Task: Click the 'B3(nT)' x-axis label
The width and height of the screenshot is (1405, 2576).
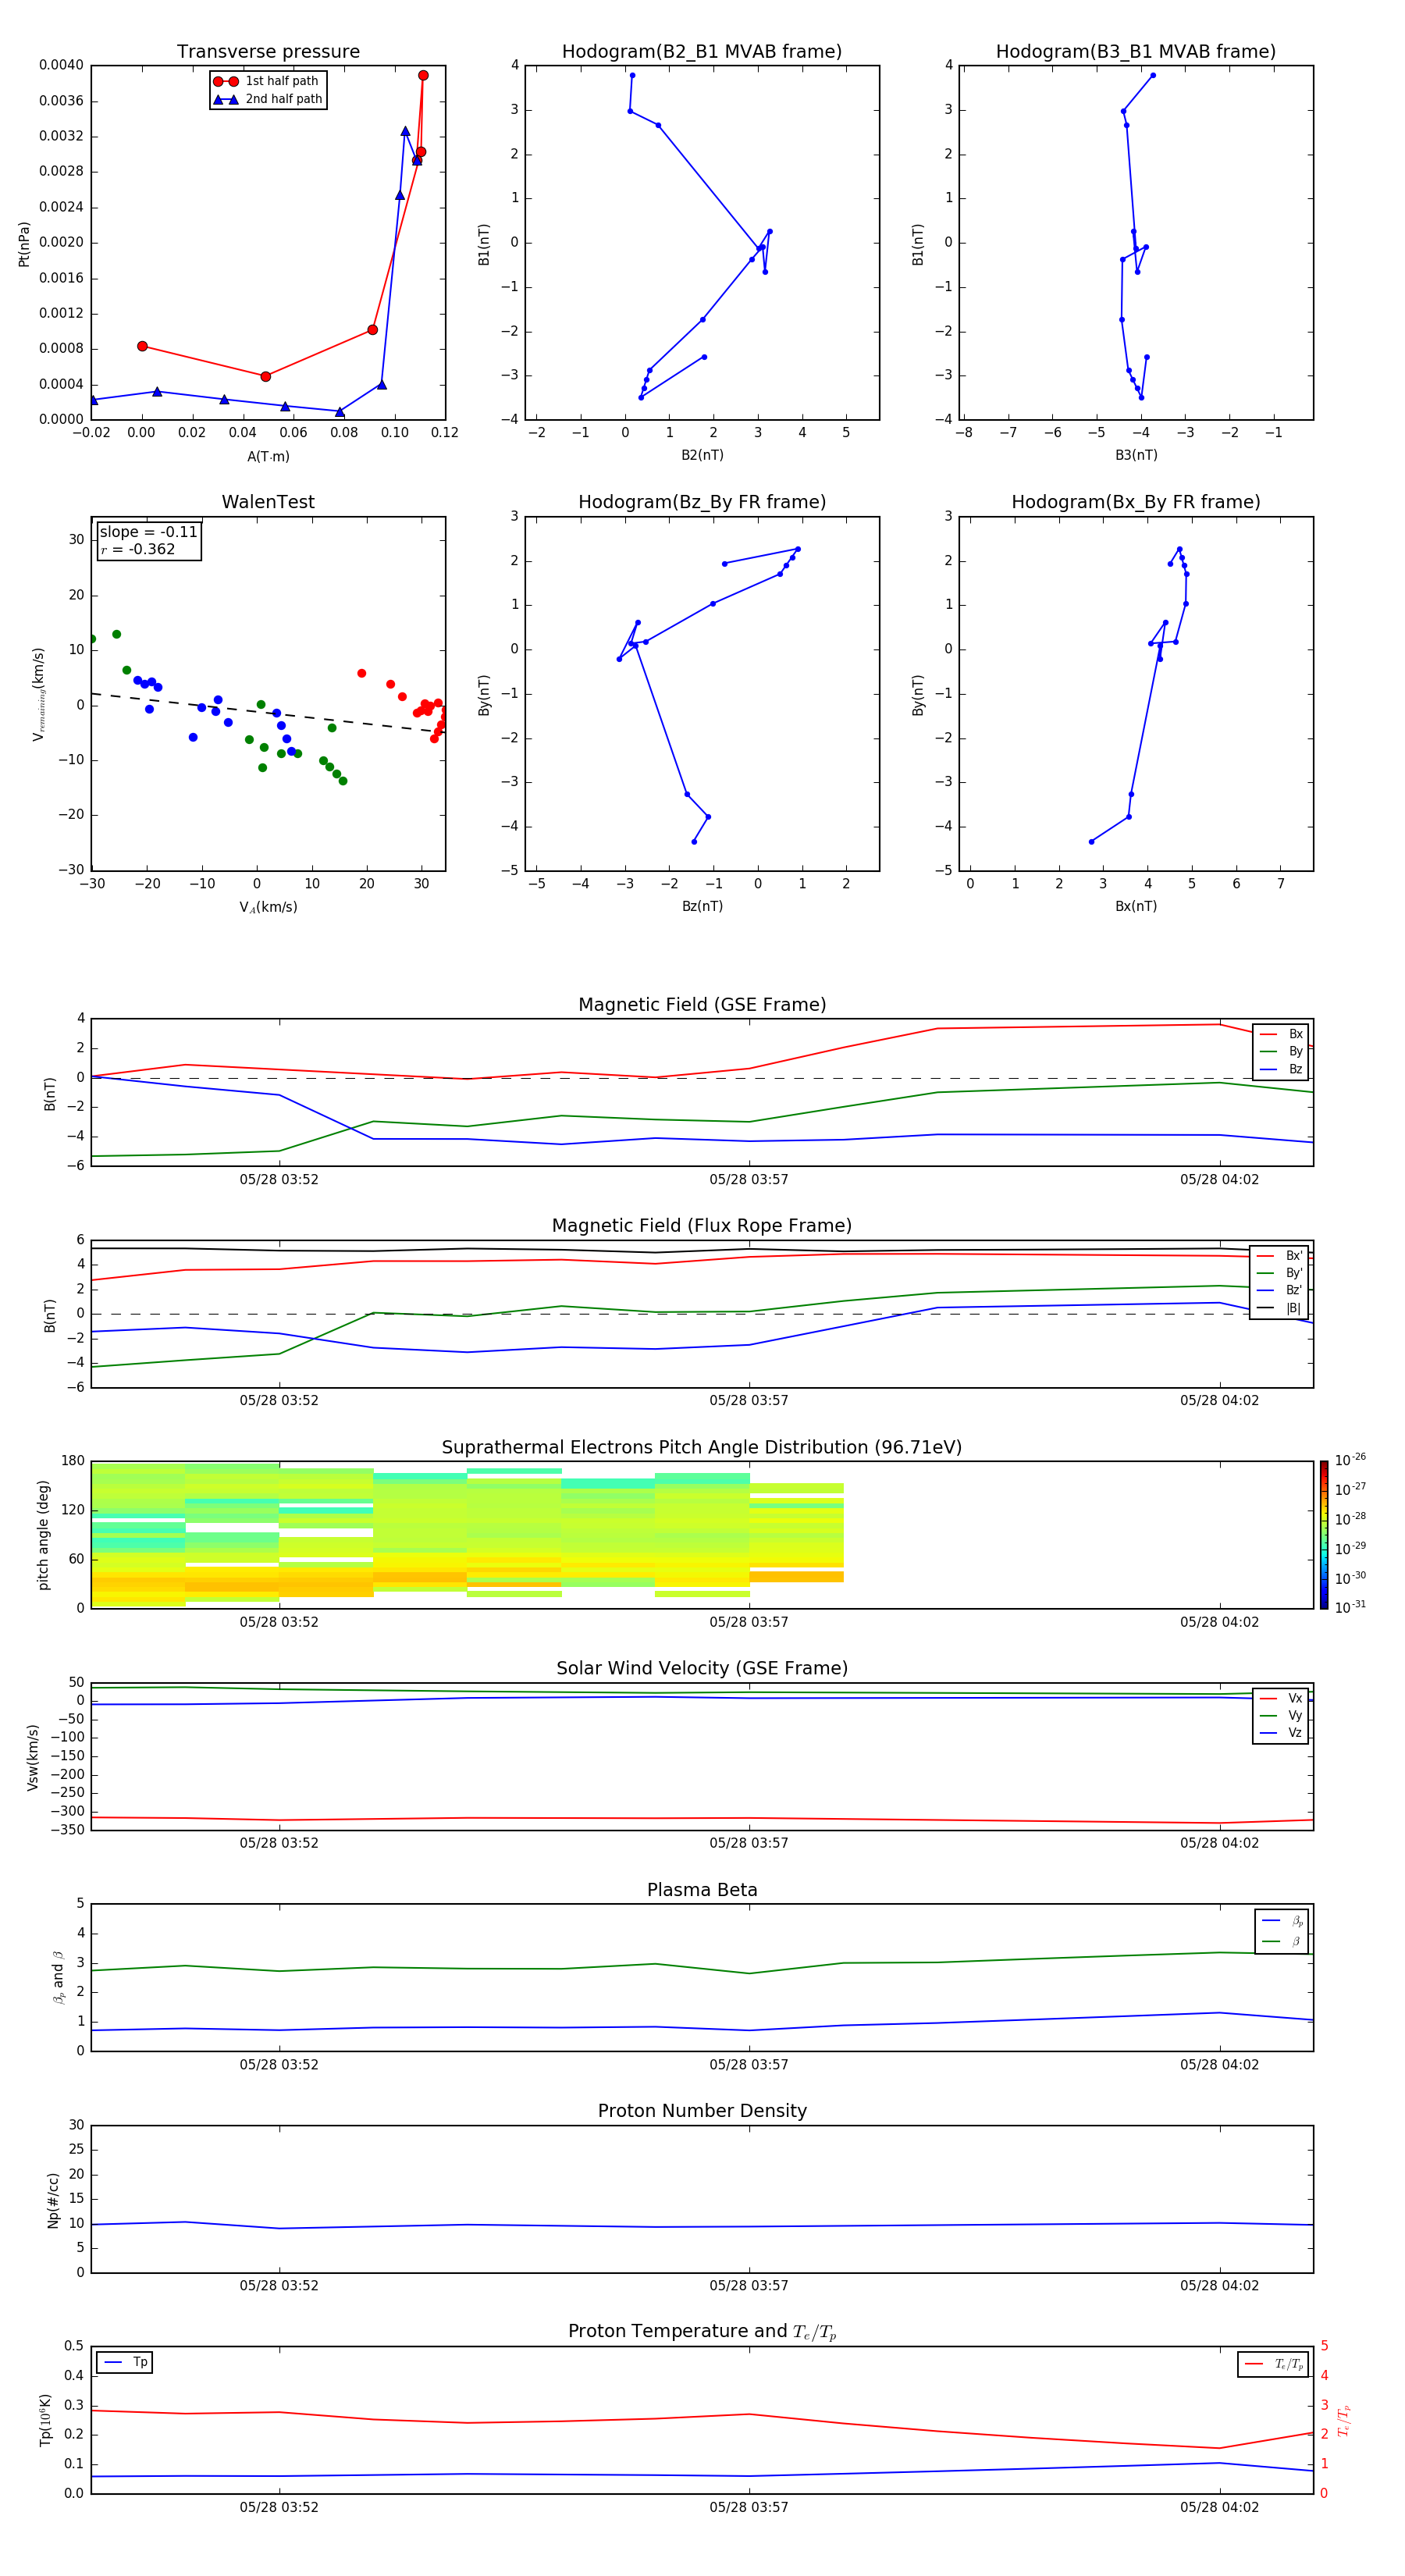Action: tap(1136, 456)
